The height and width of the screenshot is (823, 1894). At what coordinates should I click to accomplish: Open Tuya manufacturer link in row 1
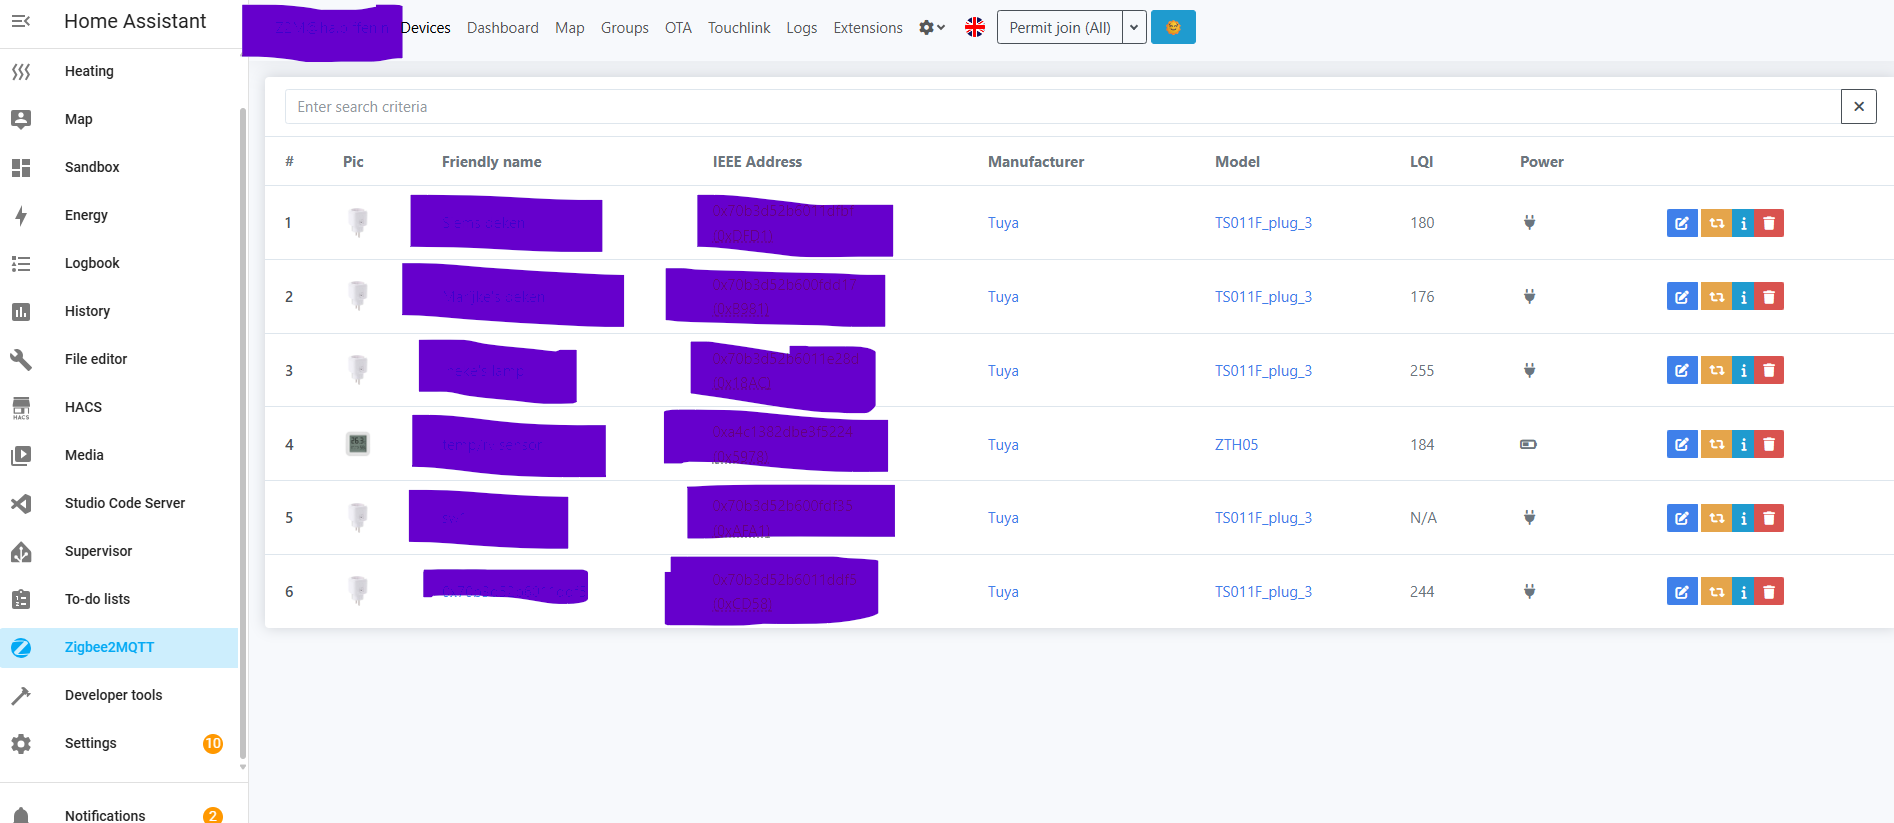point(1003,223)
